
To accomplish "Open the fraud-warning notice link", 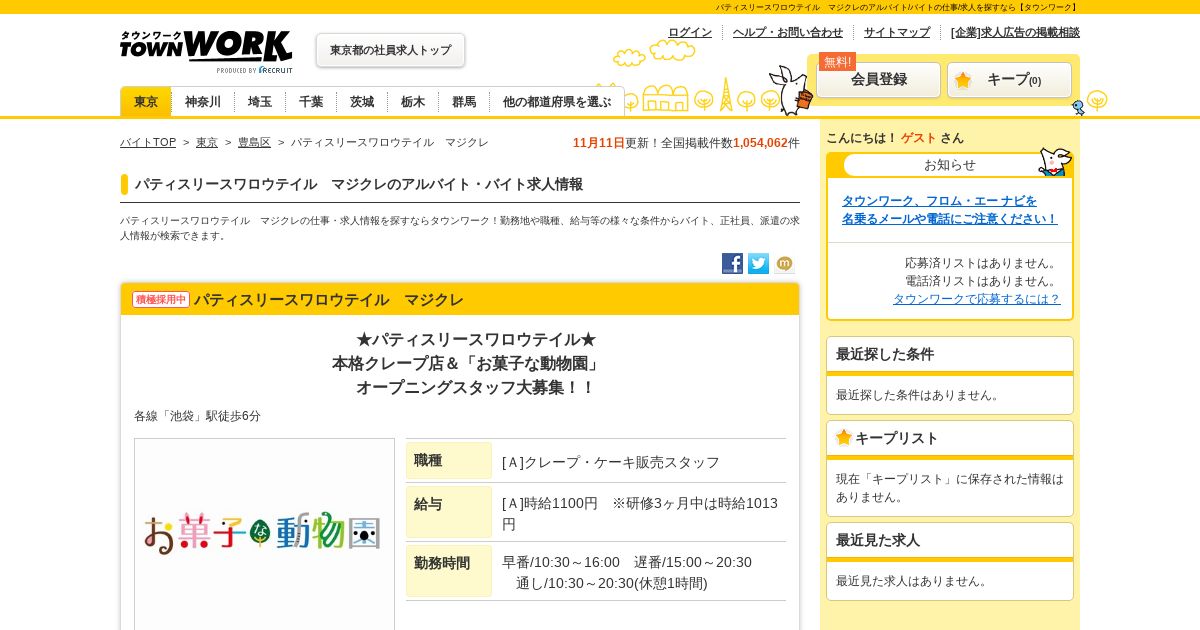I will (949, 210).
